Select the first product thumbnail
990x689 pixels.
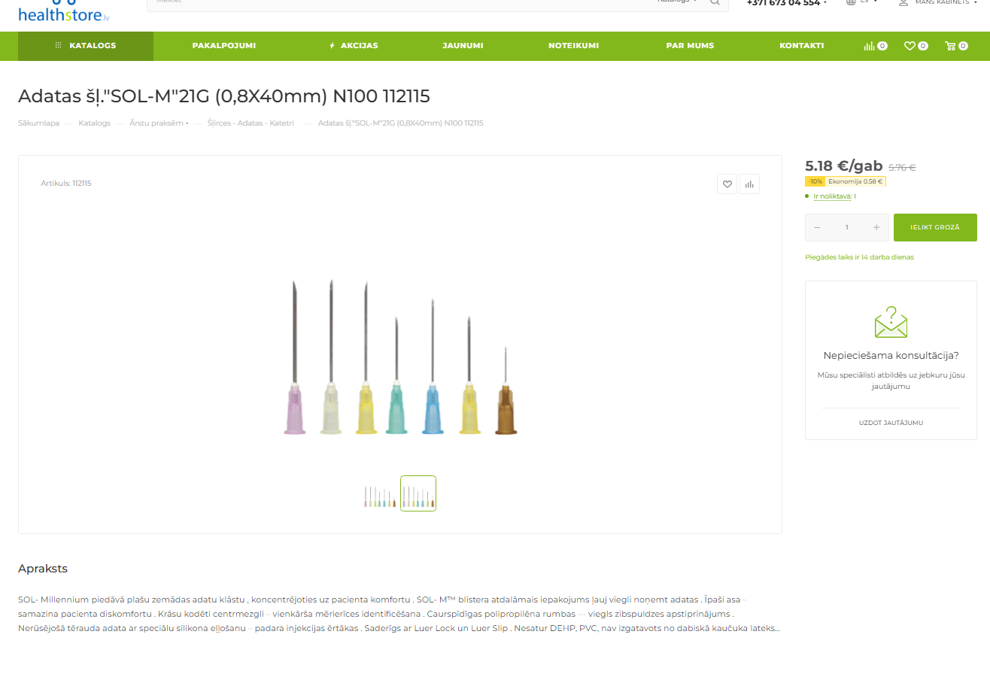[x=380, y=494]
